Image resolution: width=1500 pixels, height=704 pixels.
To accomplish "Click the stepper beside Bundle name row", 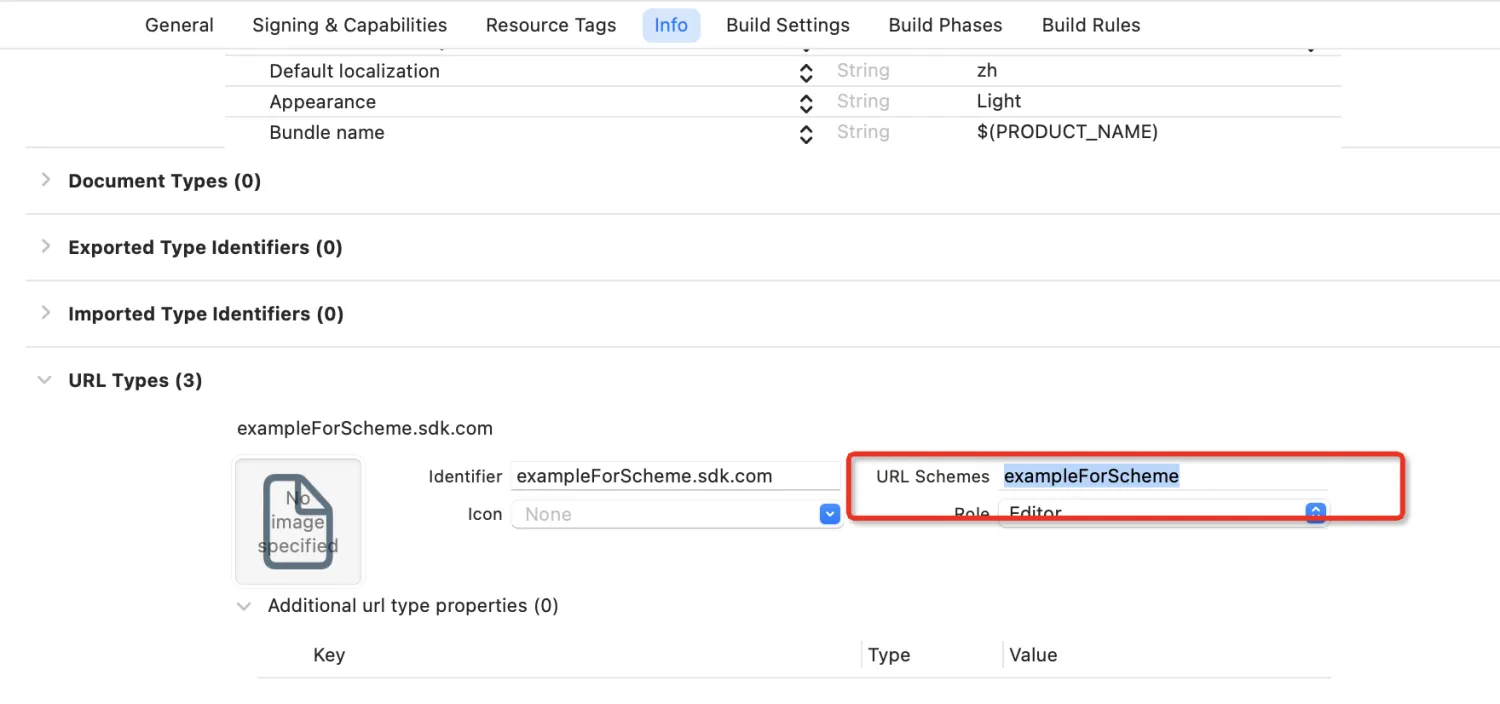I will click(806, 133).
